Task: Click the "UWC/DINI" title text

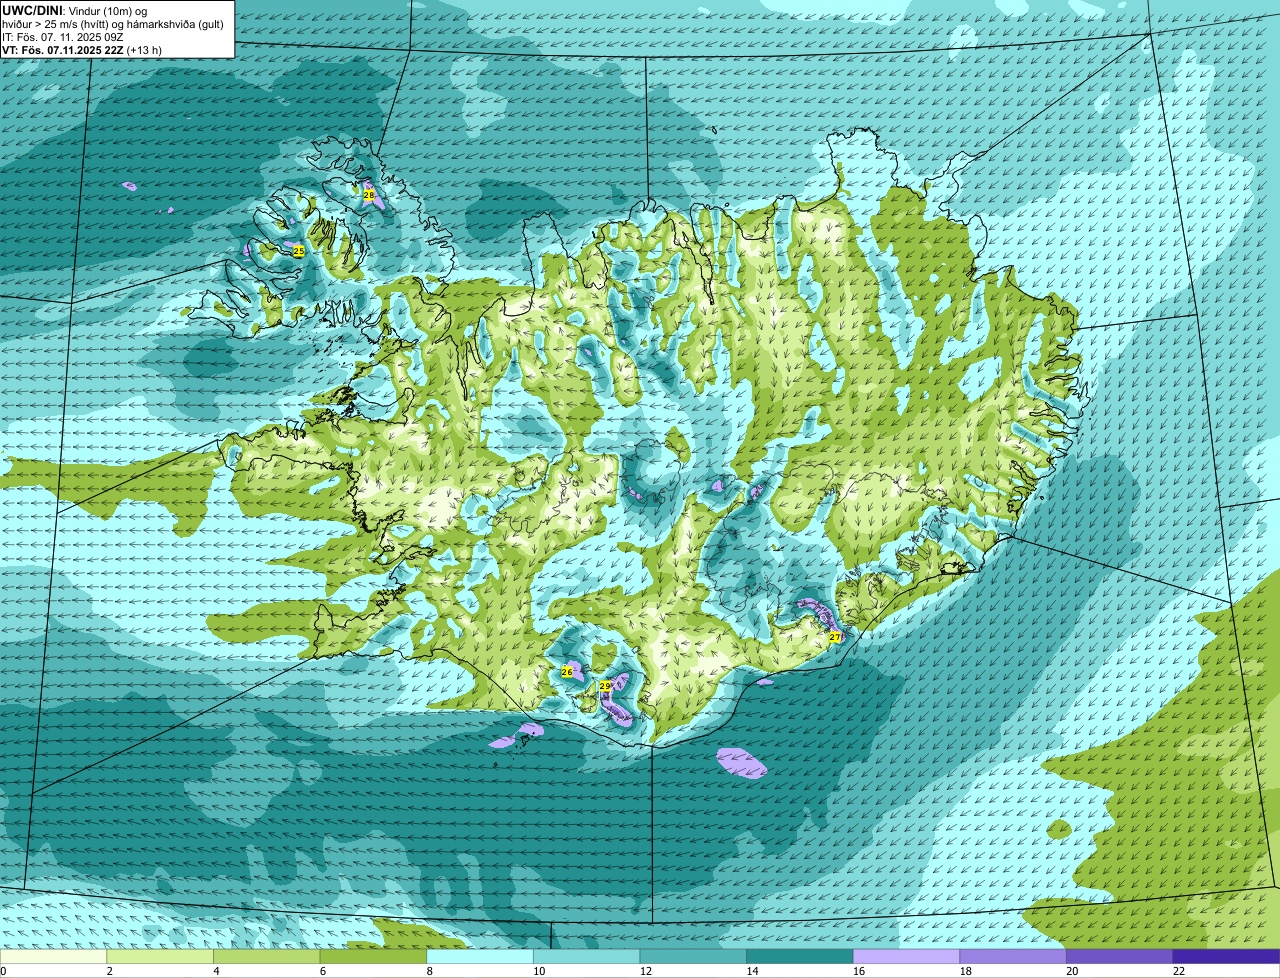Action: tap(33, 10)
